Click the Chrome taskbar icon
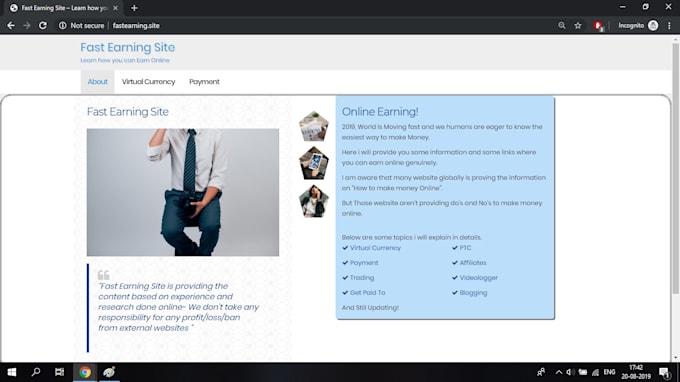The image size is (680, 382). (85, 372)
